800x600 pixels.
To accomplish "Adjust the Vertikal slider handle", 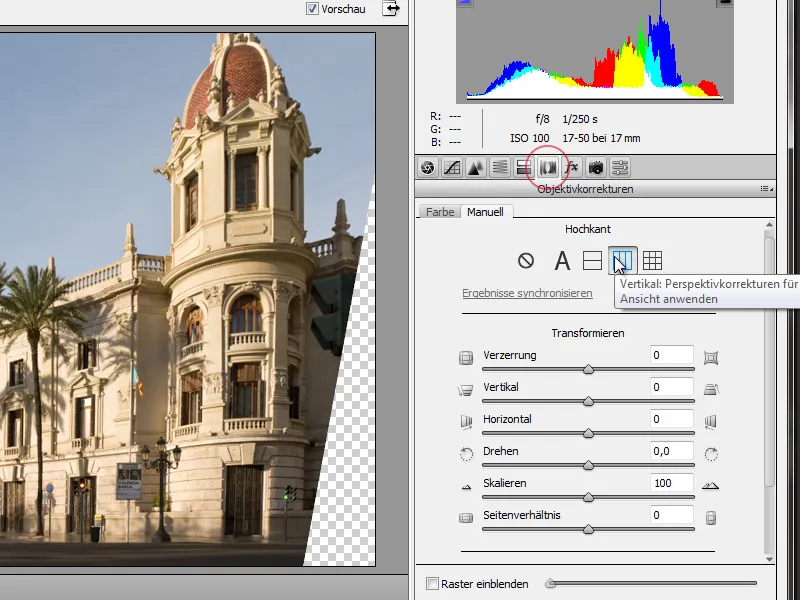I will [x=588, y=402].
